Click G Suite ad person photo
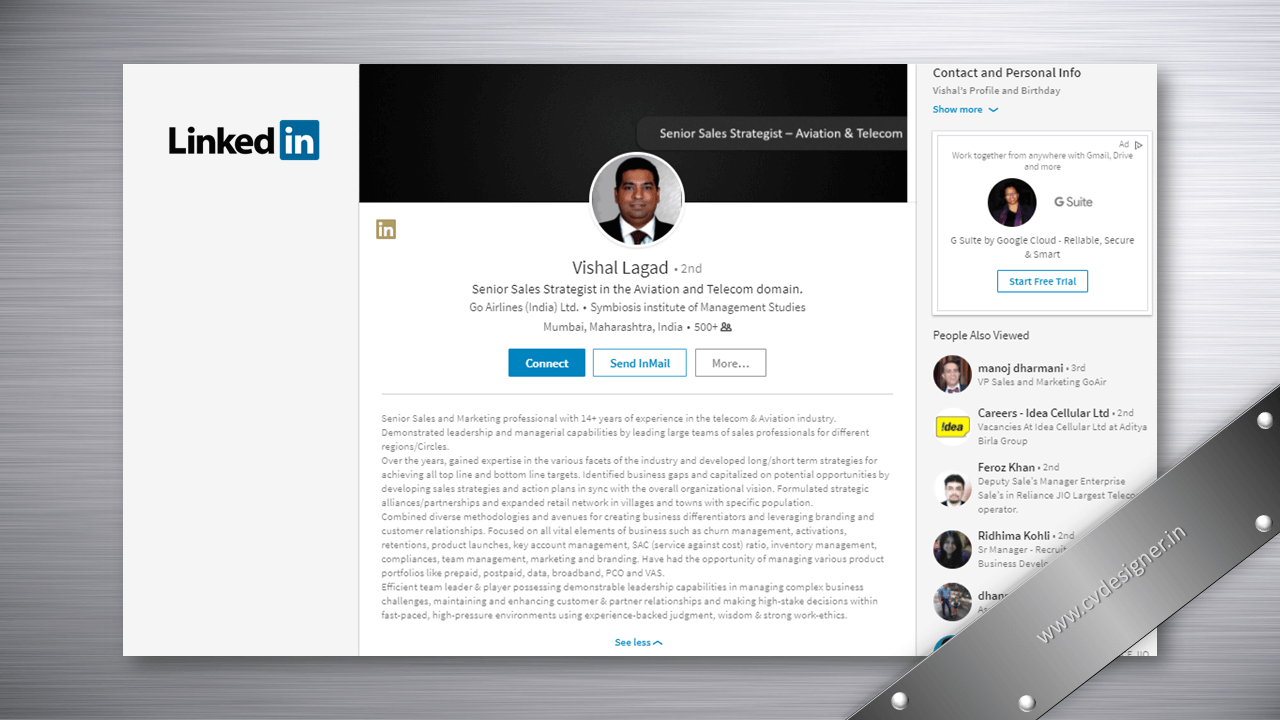The width and height of the screenshot is (1280, 720). tap(1012, 203)
